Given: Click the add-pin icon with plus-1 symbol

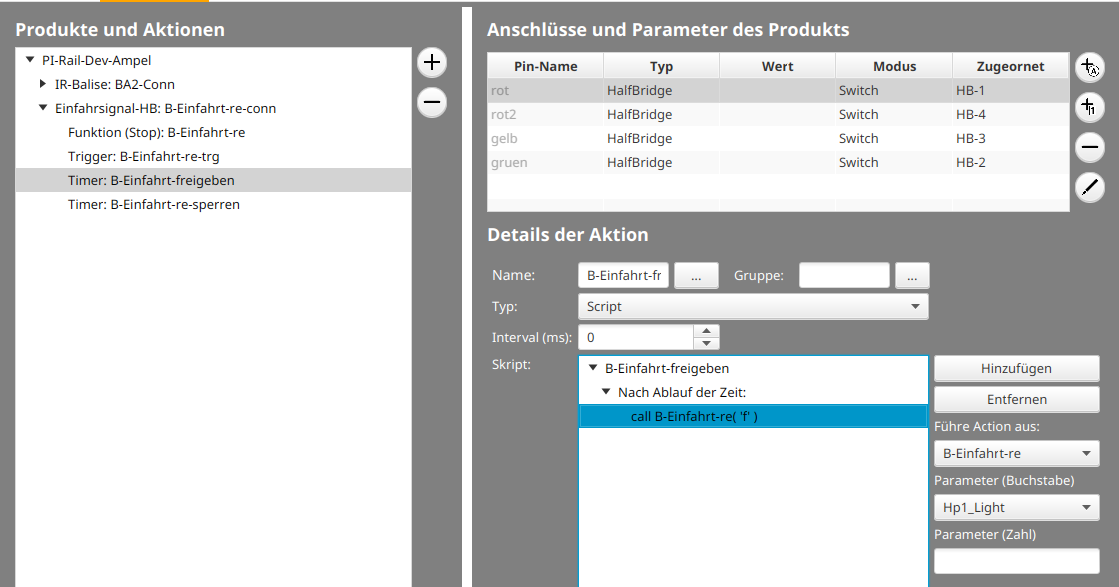Looking at the screenshot, I should pyautogui.click(x=1090, y=107).
